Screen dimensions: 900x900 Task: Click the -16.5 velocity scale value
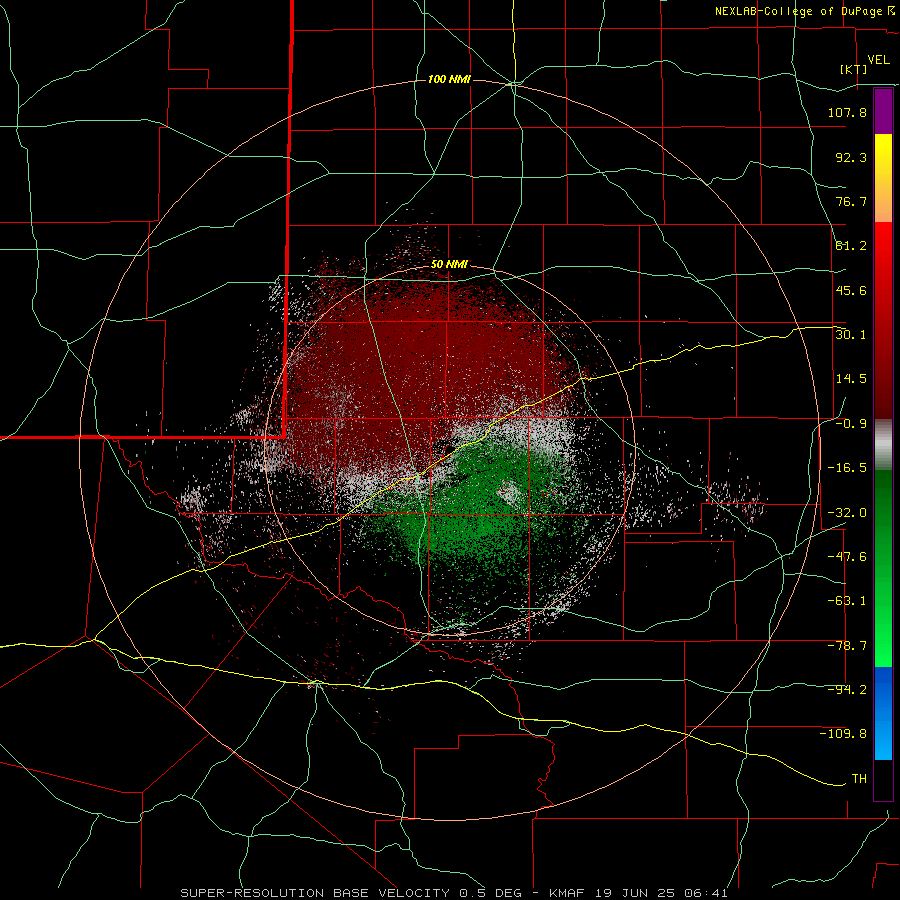coord(847,468)
